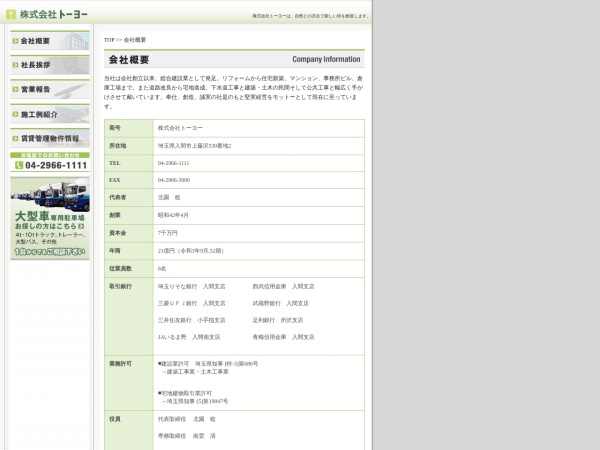
Task: Click the arrow icon beside 営業報告 menu
Action: (x=15, y=90)
